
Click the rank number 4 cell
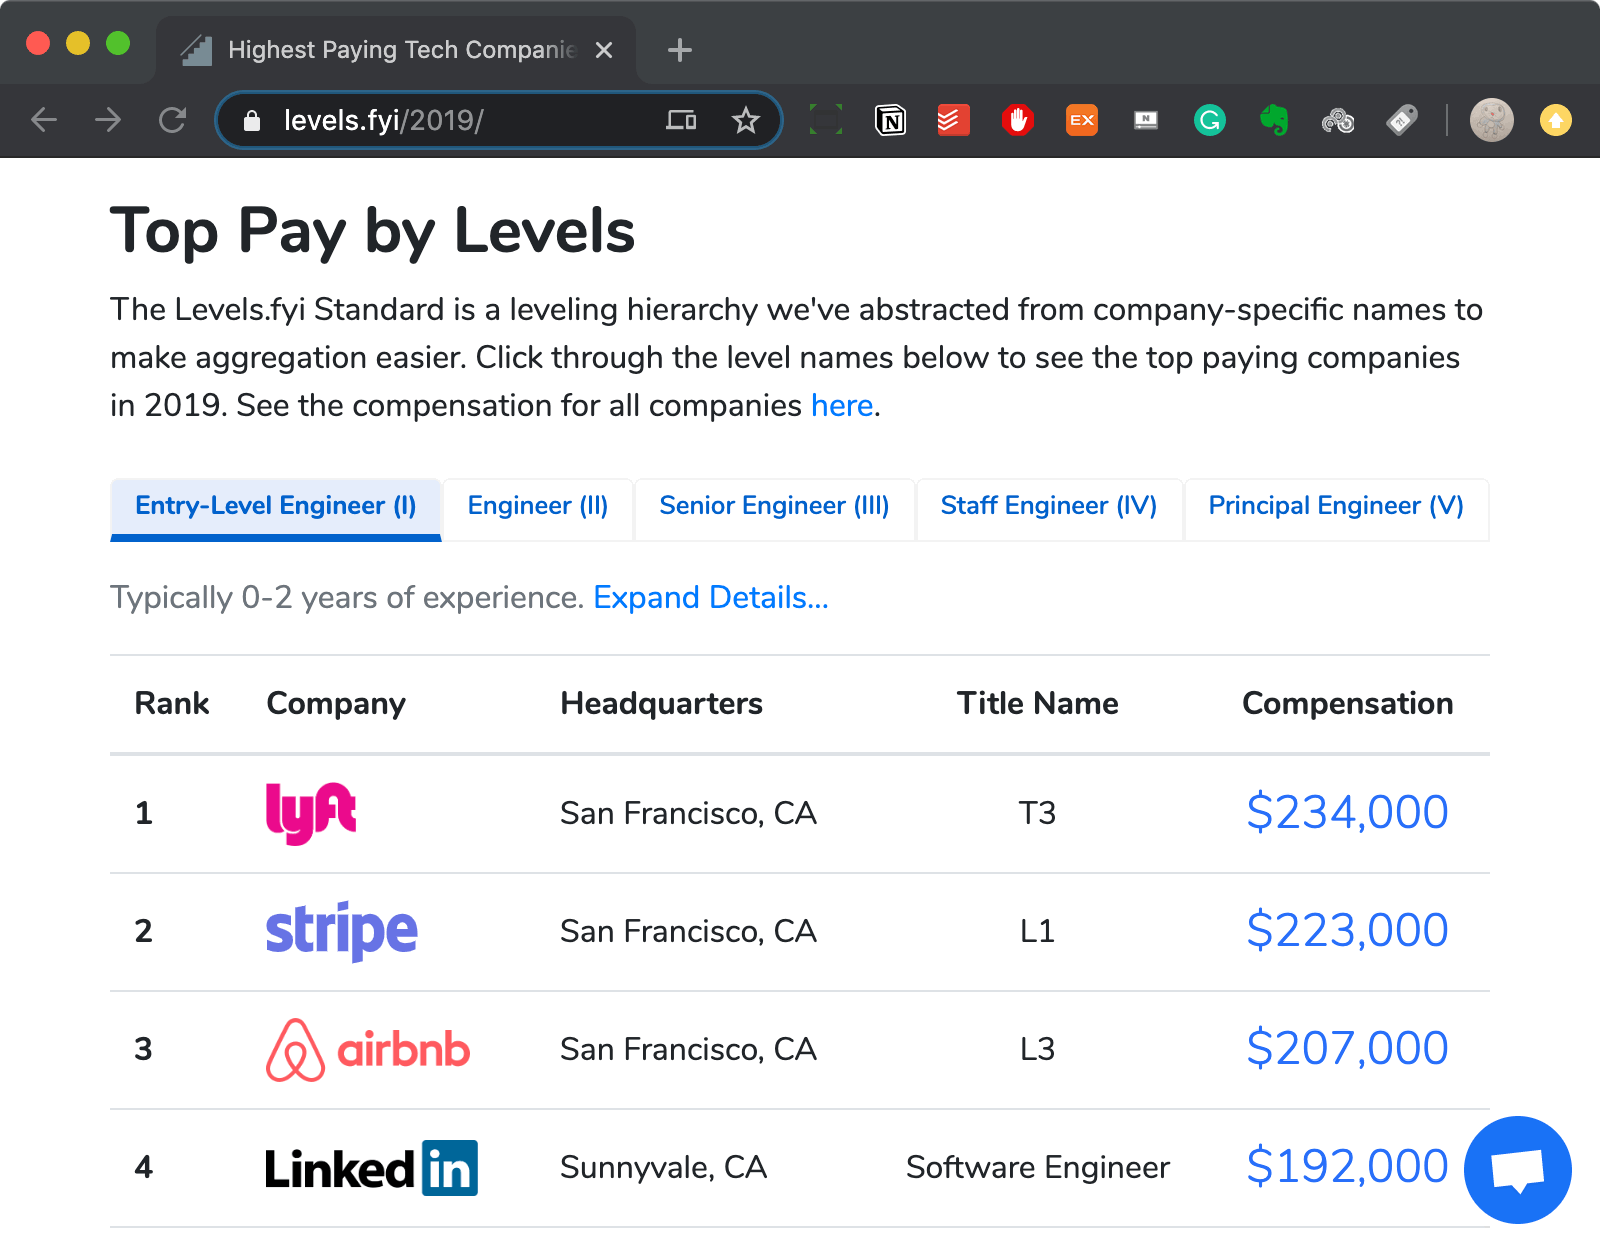(144, 1168)
